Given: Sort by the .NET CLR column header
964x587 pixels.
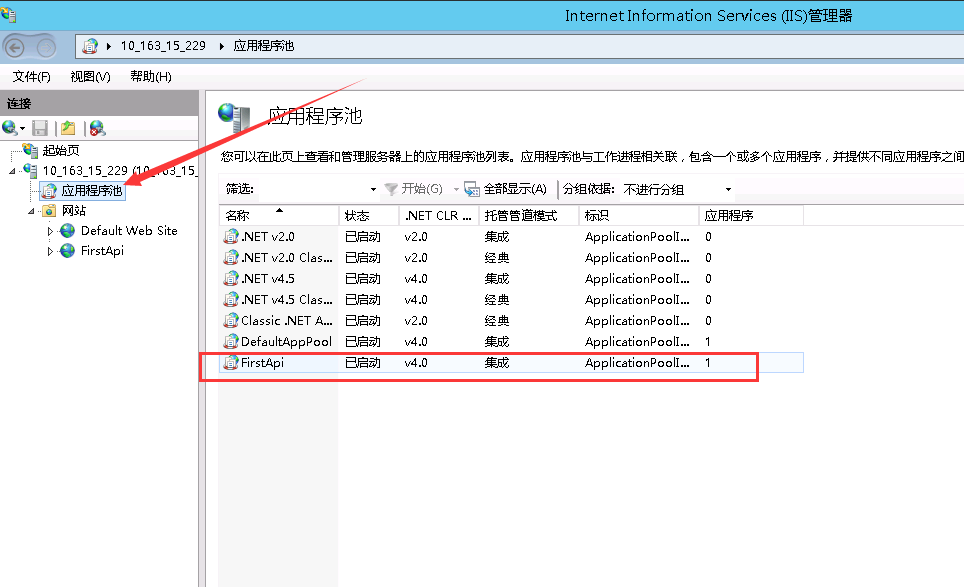Looking at the screenshot, I should tap(439, 216).
